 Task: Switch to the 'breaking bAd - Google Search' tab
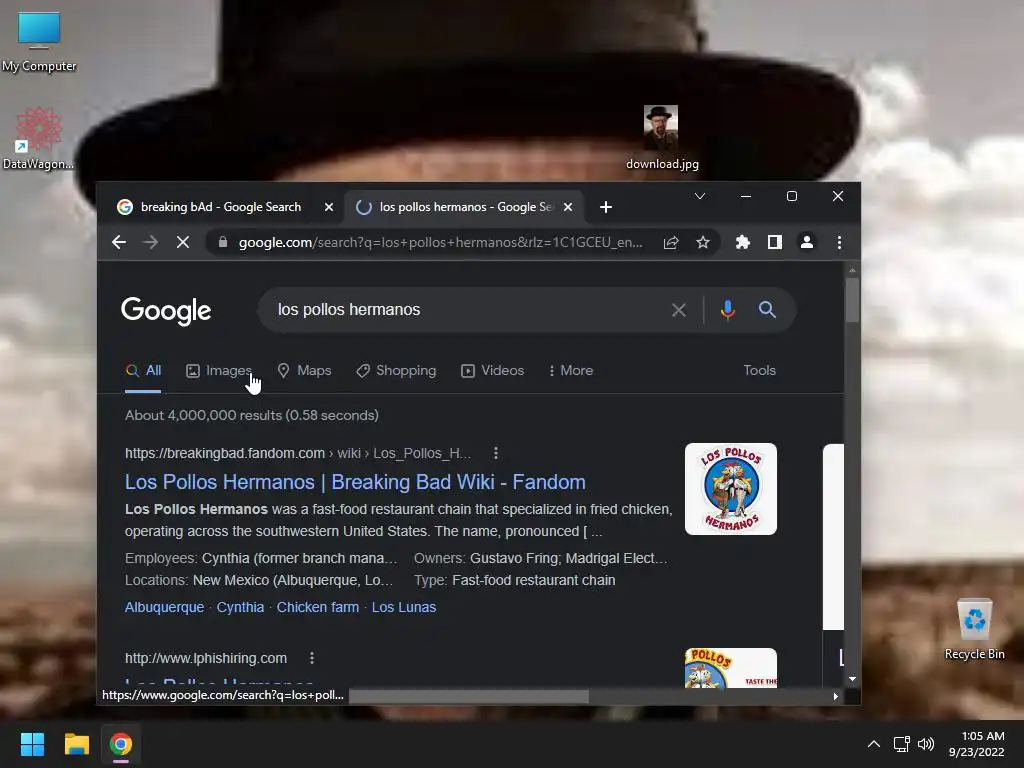pyautogui.click(x=220, y=207)
